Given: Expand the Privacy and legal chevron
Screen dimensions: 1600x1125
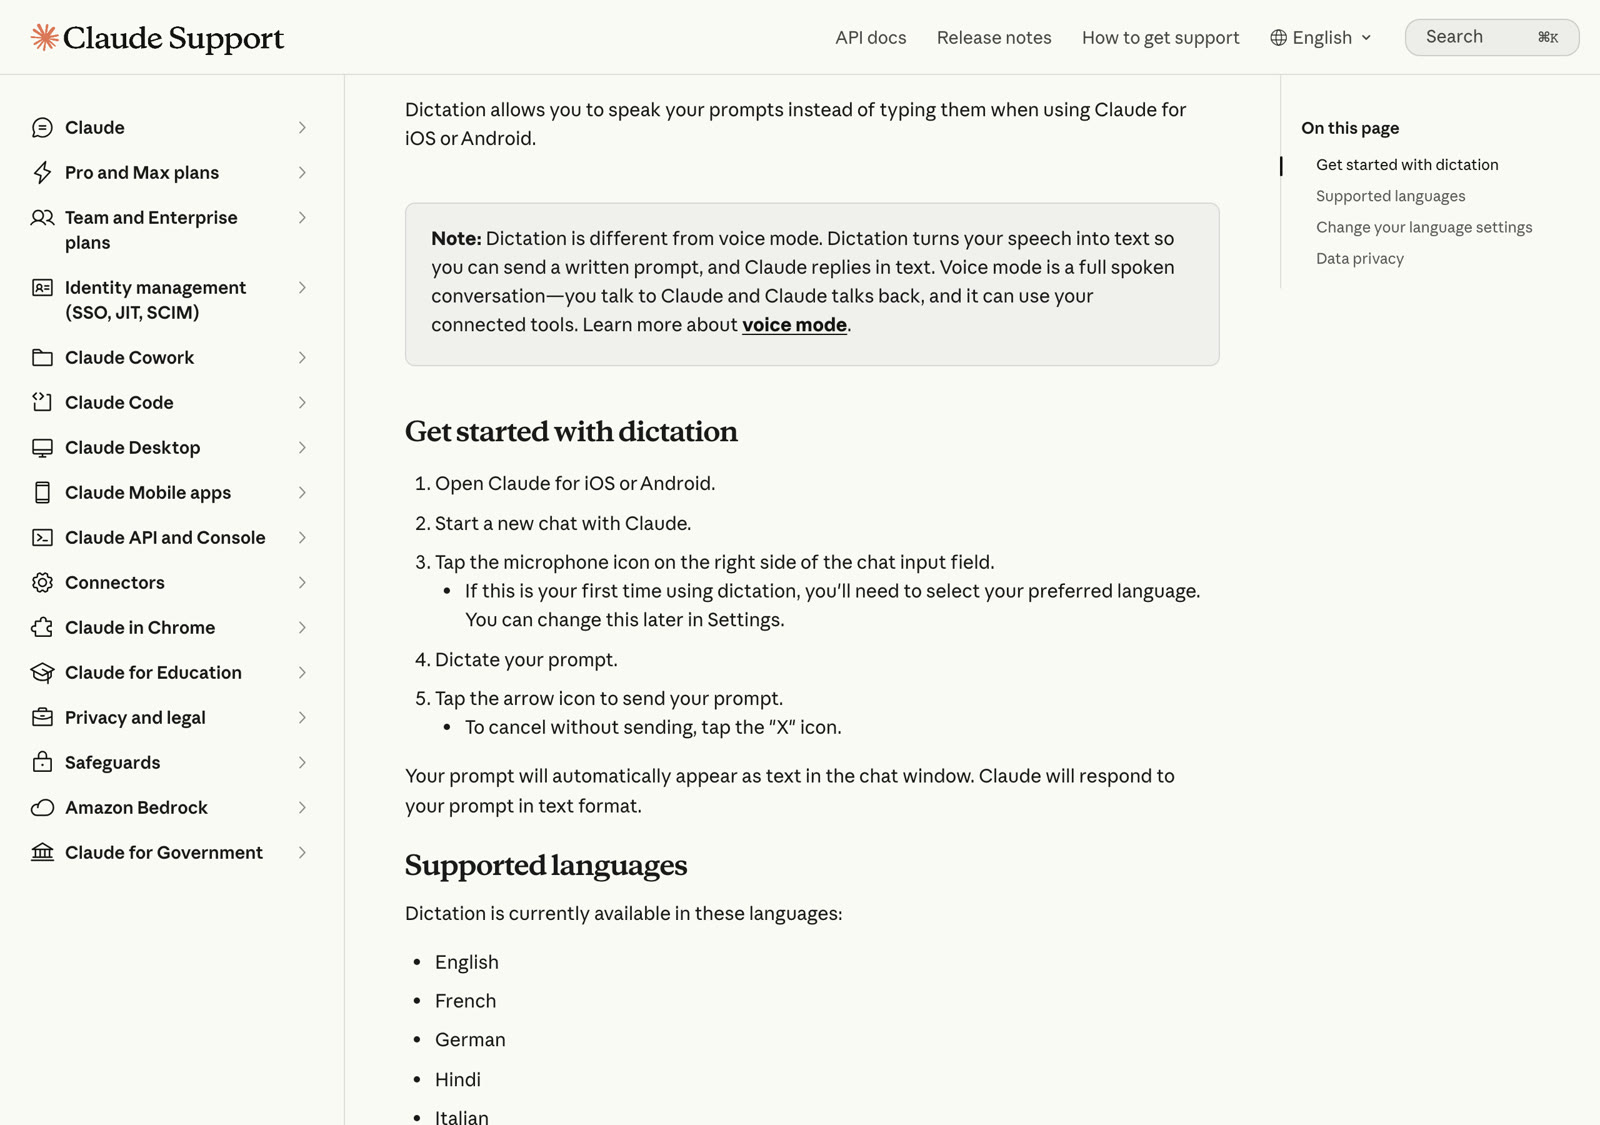Looking at the screenshot, I should coord(302,717).
